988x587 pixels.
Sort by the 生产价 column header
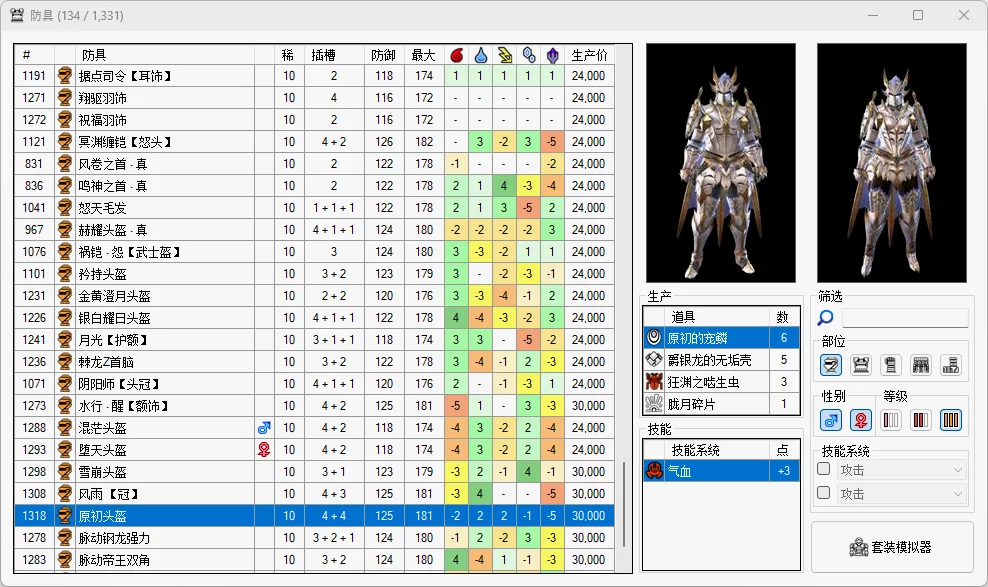[589, 55]
